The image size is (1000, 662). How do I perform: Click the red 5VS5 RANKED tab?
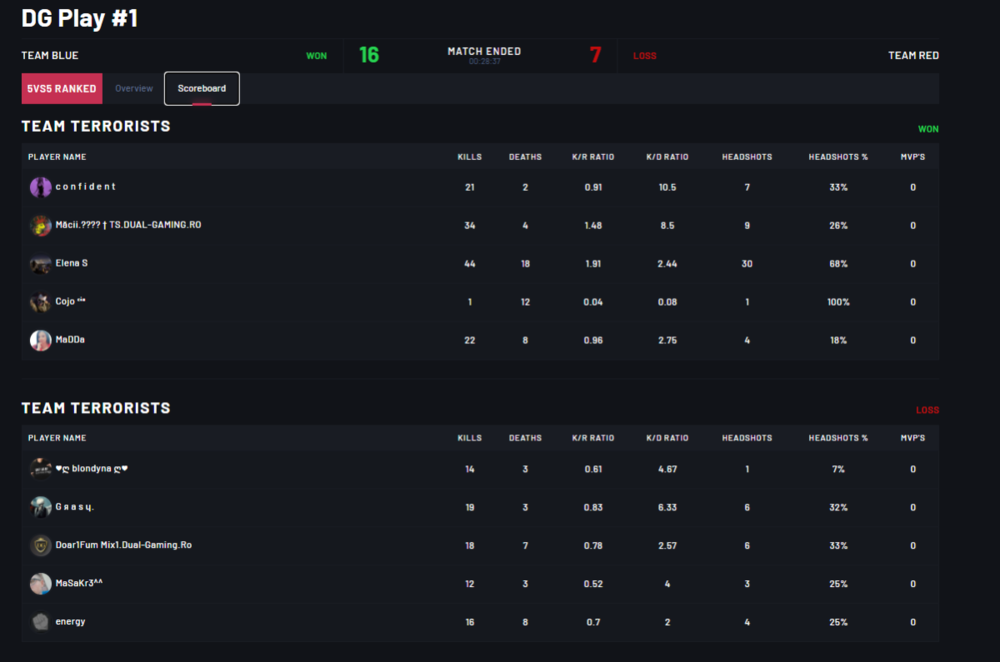(62, 89)
